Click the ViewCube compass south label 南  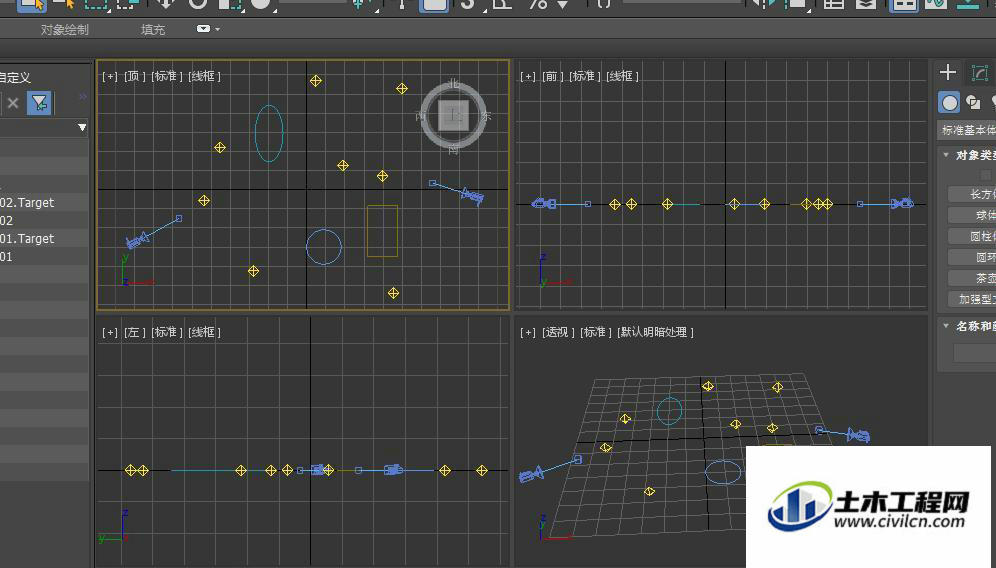point(454,150)
